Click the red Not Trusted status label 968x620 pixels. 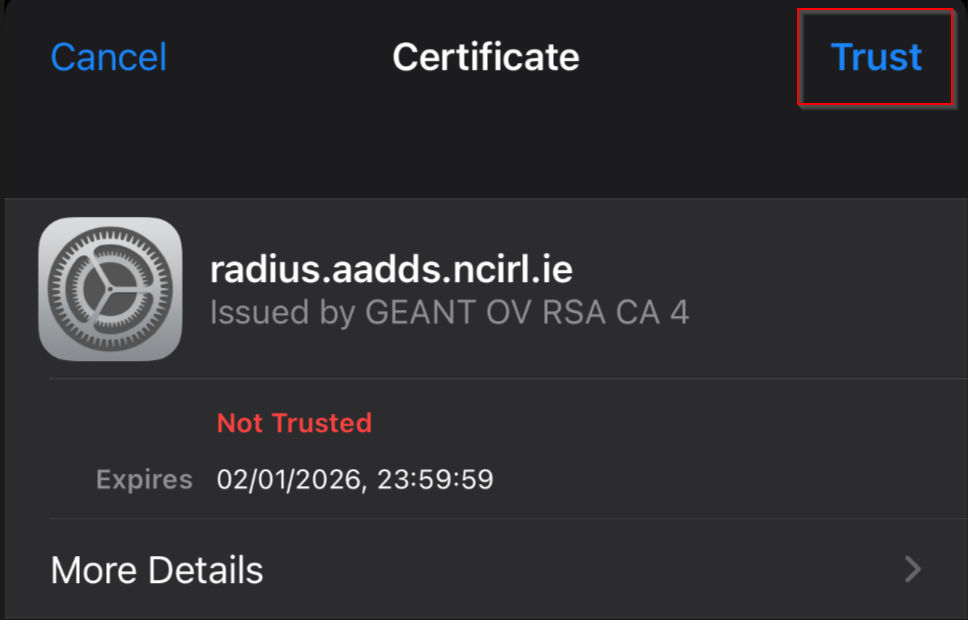294,423
